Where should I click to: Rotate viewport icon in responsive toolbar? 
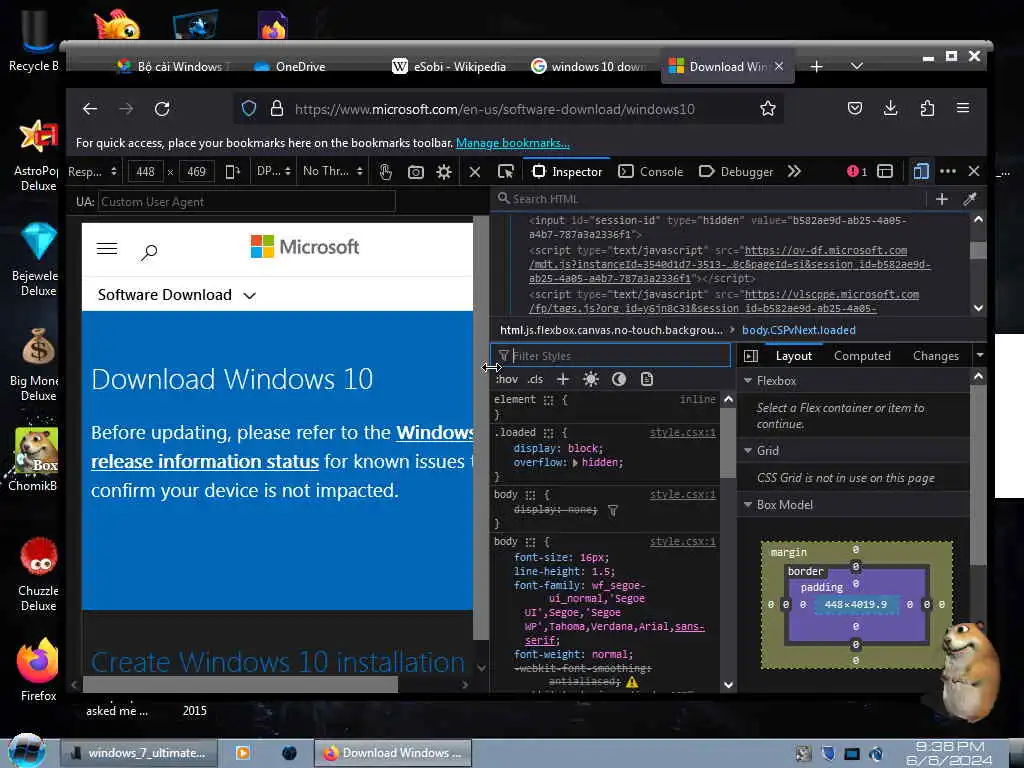click(x=232, y=172)
